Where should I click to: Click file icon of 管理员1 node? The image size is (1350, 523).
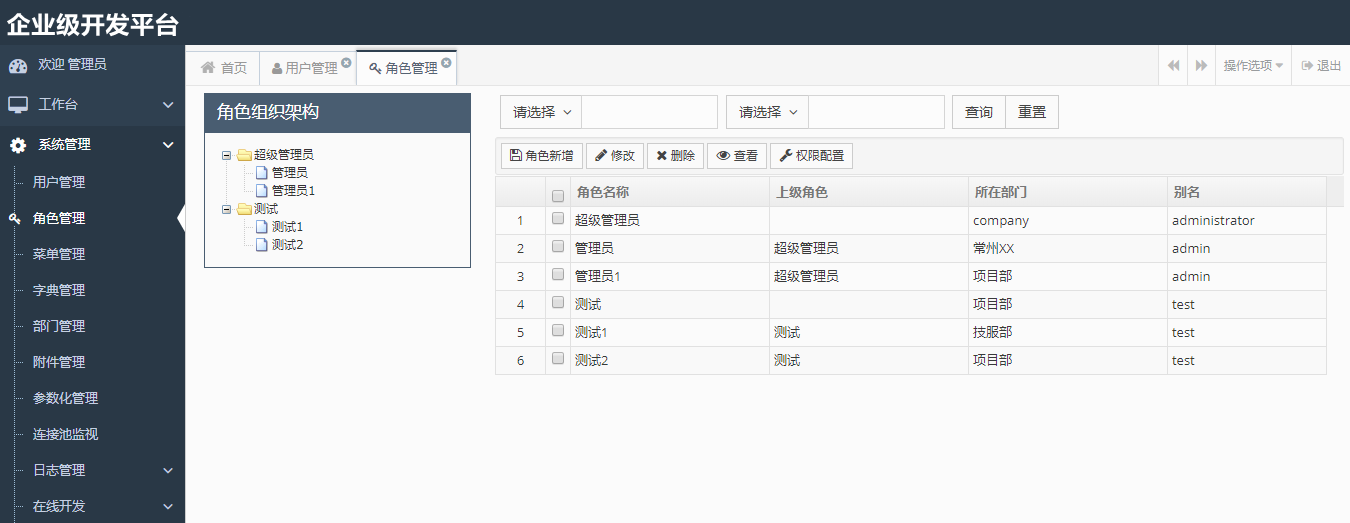coord(262,190)
